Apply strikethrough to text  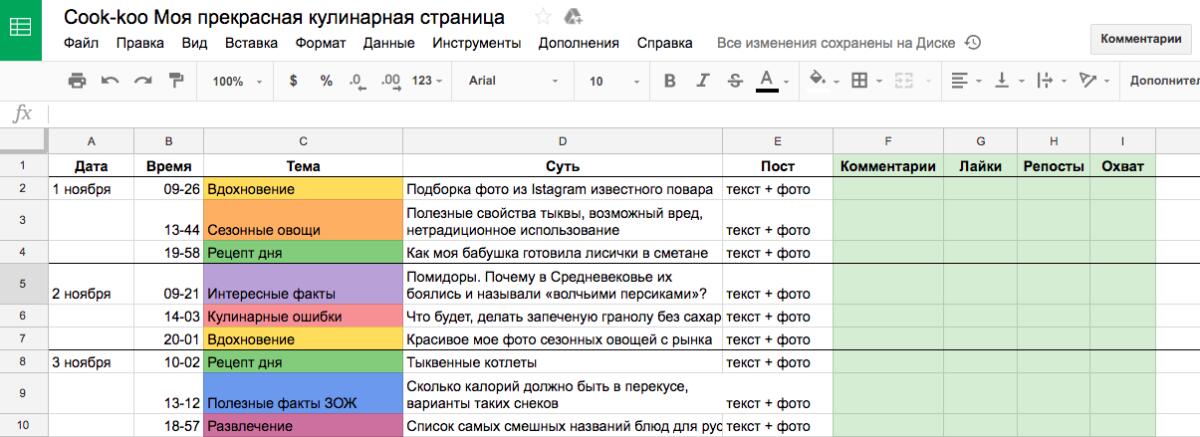735,81
